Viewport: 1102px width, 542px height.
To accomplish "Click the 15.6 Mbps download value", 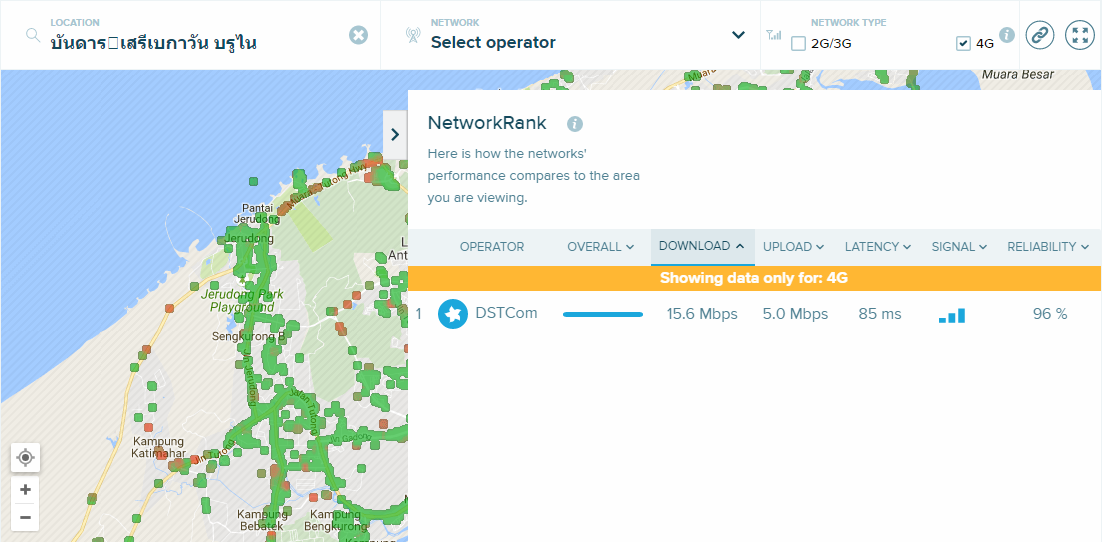I will (x=702, y=314).
